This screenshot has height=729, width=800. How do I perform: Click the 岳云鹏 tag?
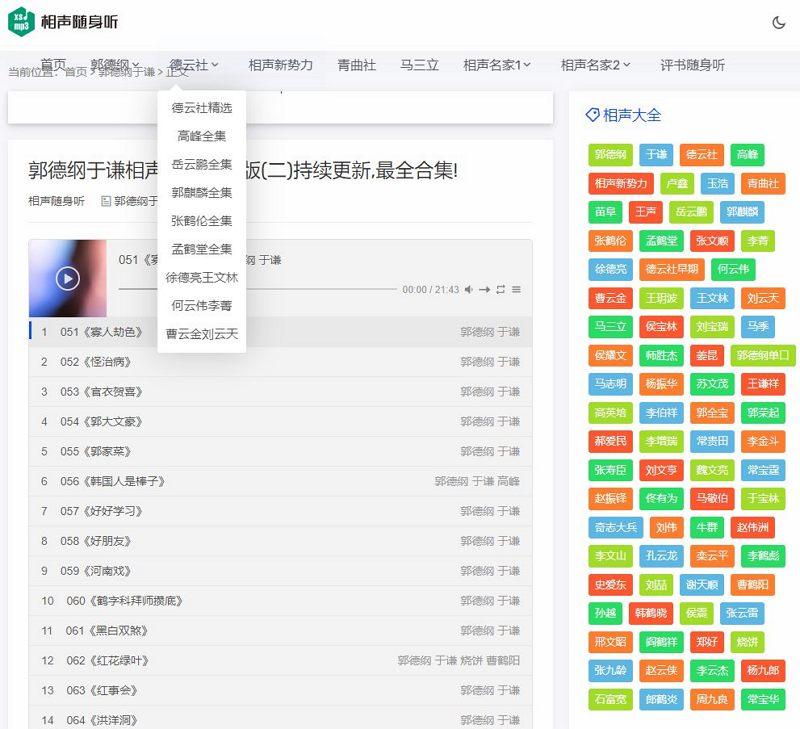[691, 212]
